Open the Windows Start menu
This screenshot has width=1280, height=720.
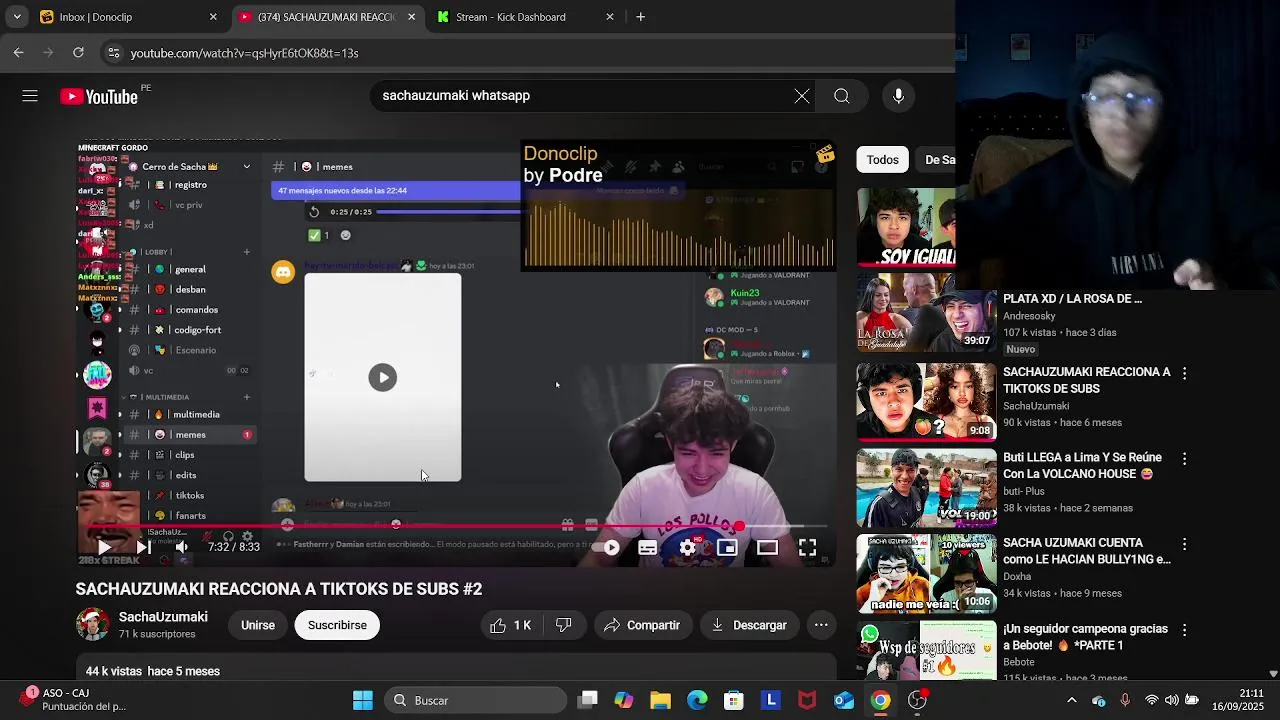(363, 700)
